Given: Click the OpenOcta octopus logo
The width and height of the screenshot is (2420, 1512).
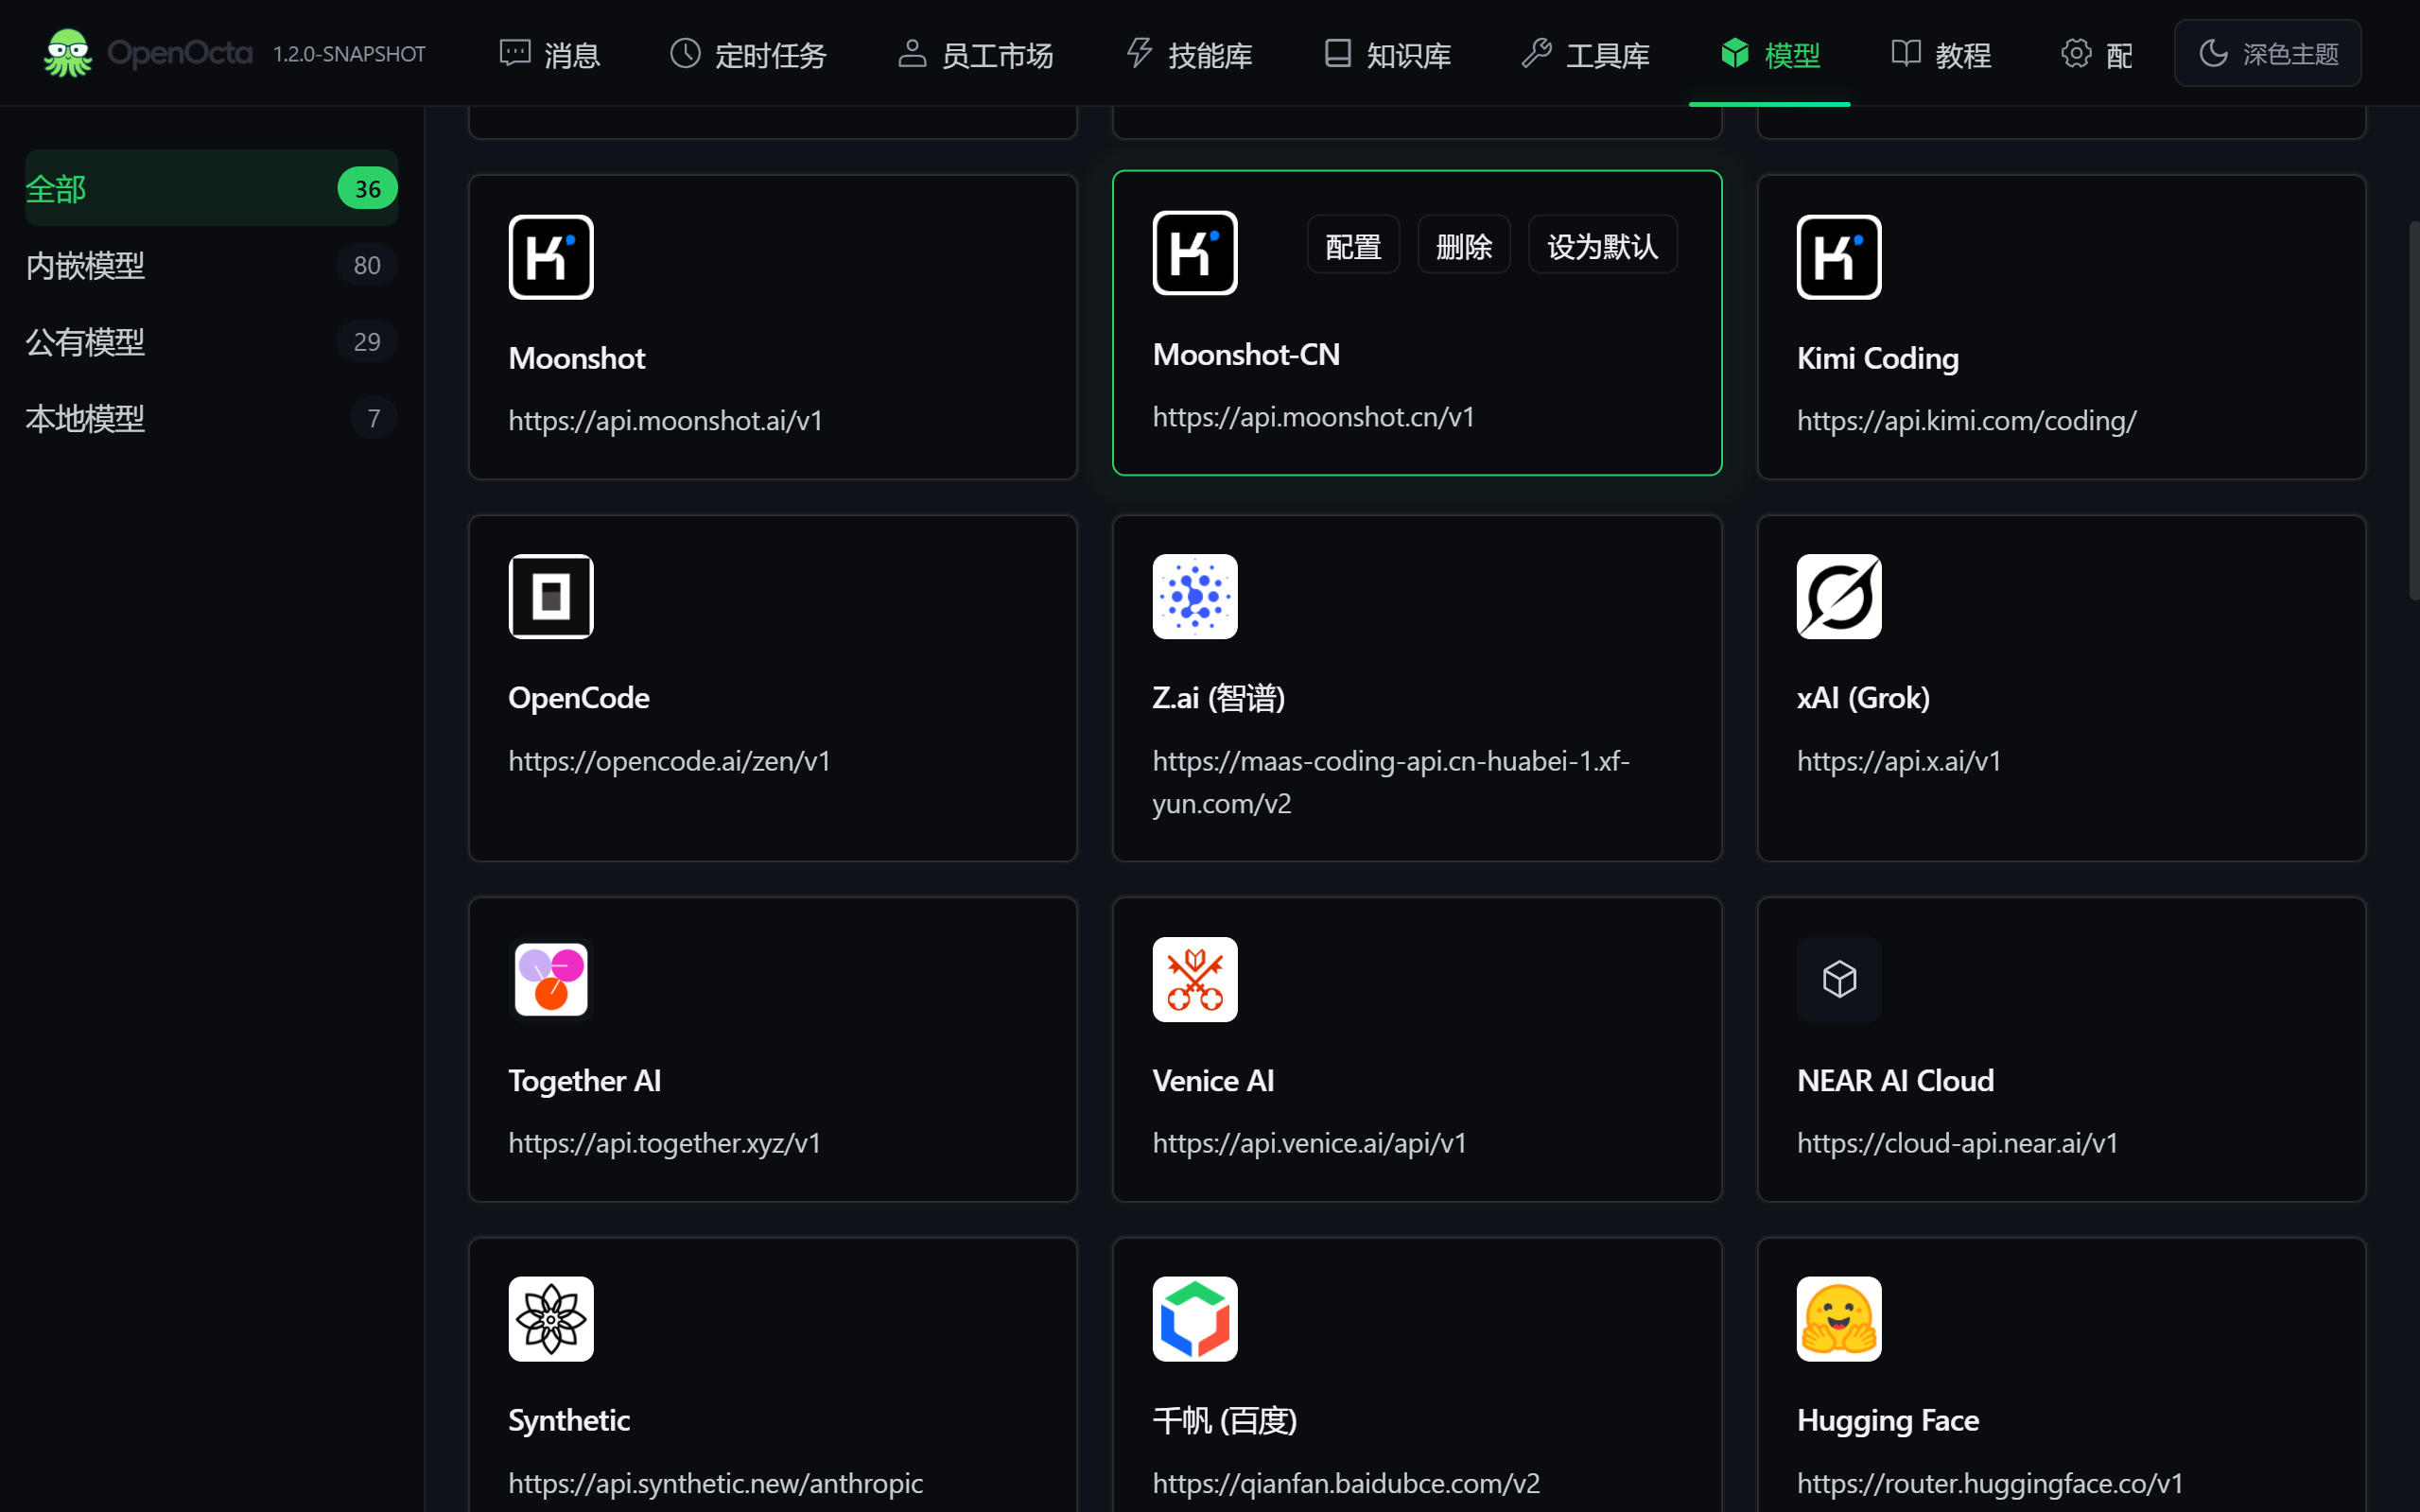Looking at the screenshot, I should click(68, 53).
